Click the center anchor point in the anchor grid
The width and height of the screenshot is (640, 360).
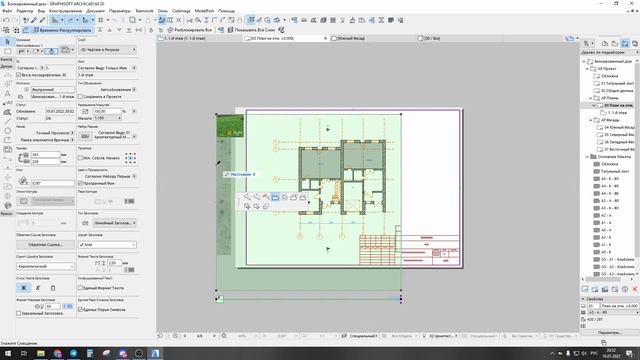pyautogui.click(x=131, y=158)
